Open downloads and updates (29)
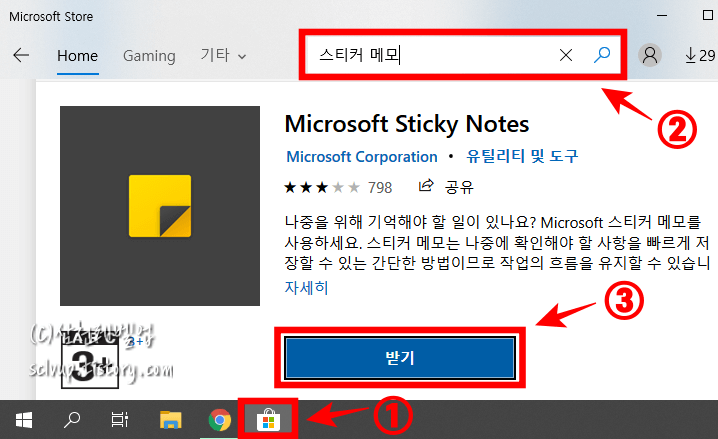This screenshot has height=439, width=718. pyautogui.click(x=700, y=56)
